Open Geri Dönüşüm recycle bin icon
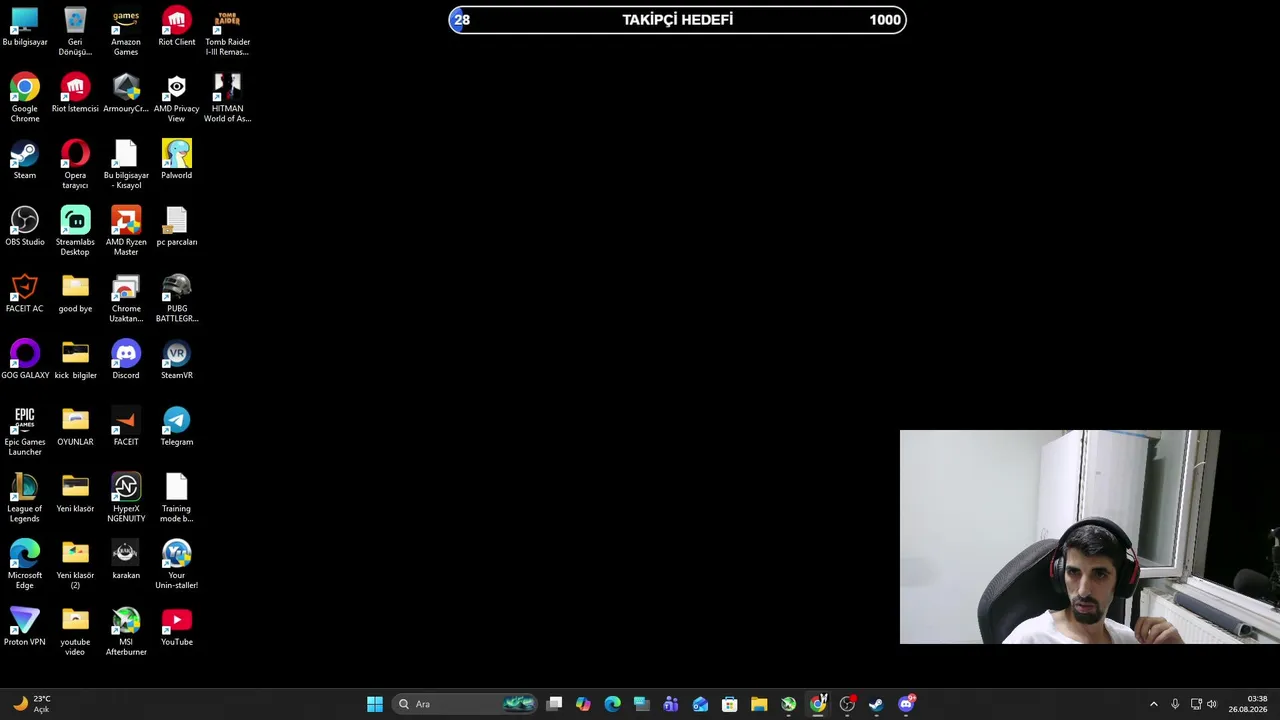 click(75, 31)
